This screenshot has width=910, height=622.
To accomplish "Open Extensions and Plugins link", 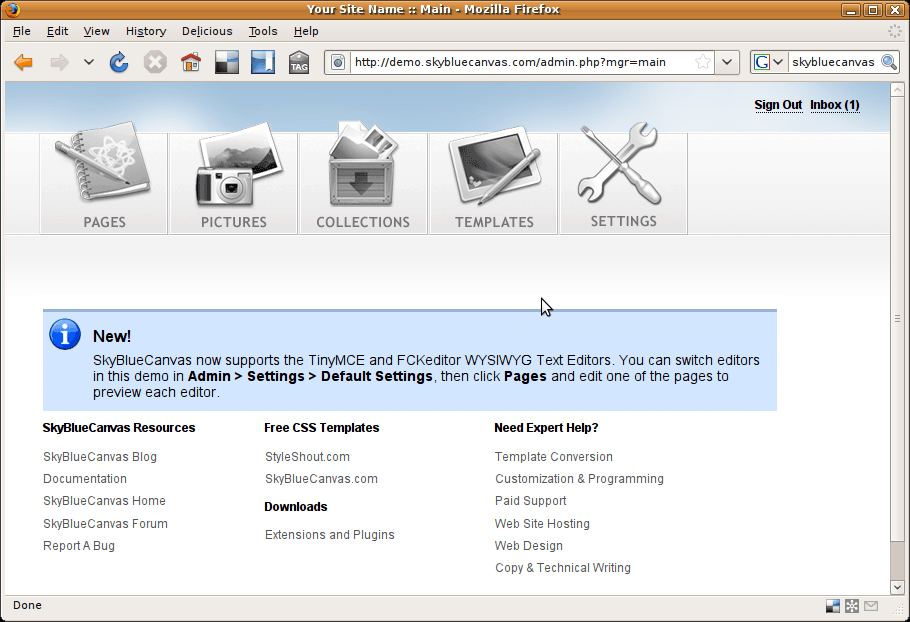I will 330,534.
